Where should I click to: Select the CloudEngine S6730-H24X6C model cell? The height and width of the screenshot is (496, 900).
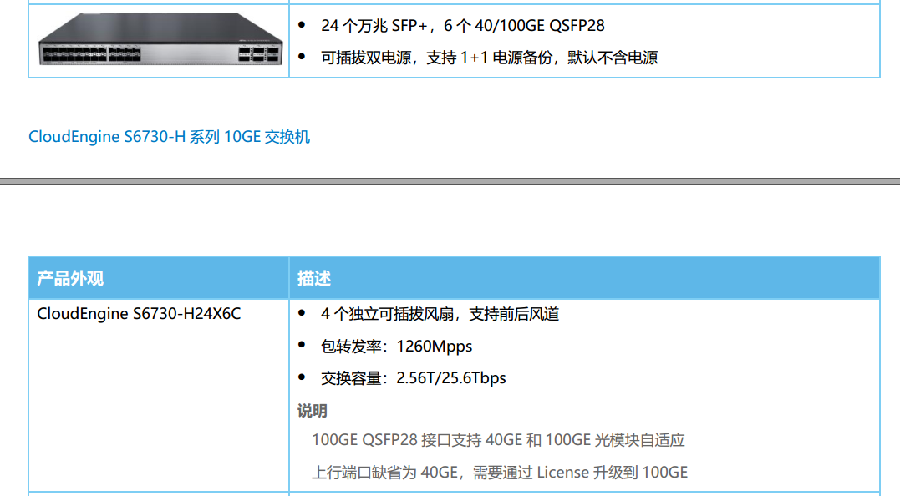tap(139, 314)
